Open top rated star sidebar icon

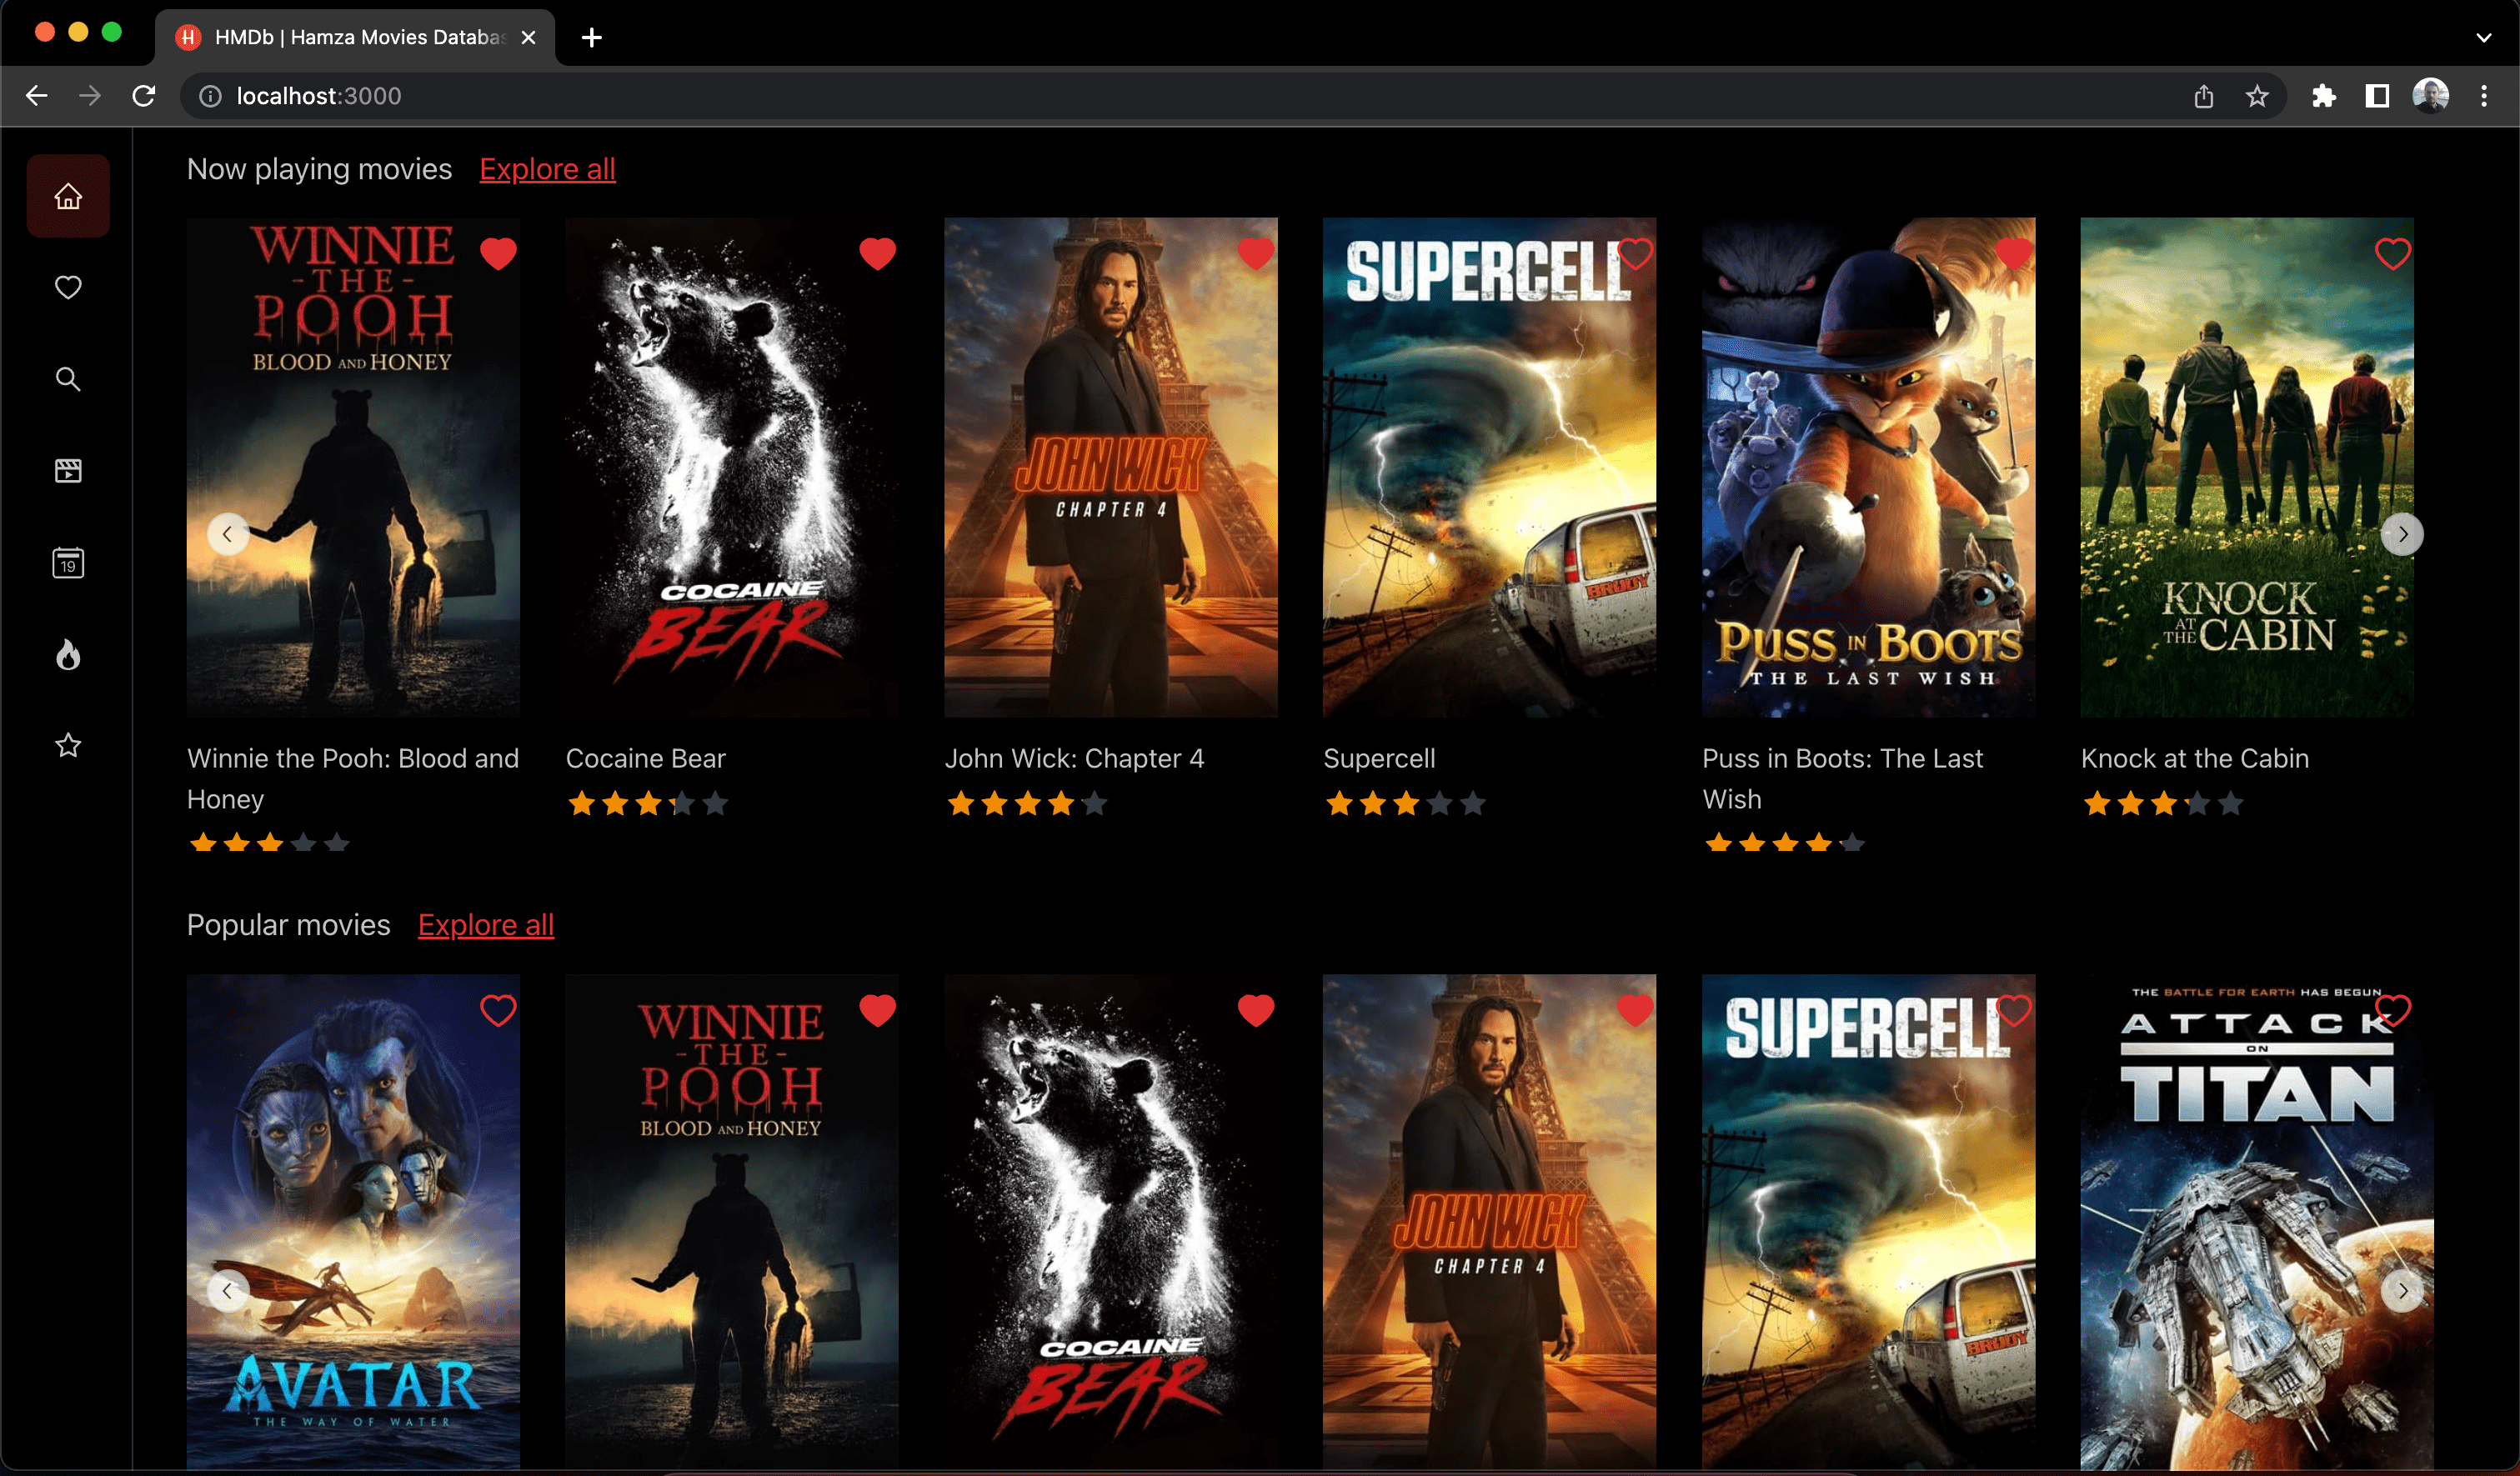68,746
